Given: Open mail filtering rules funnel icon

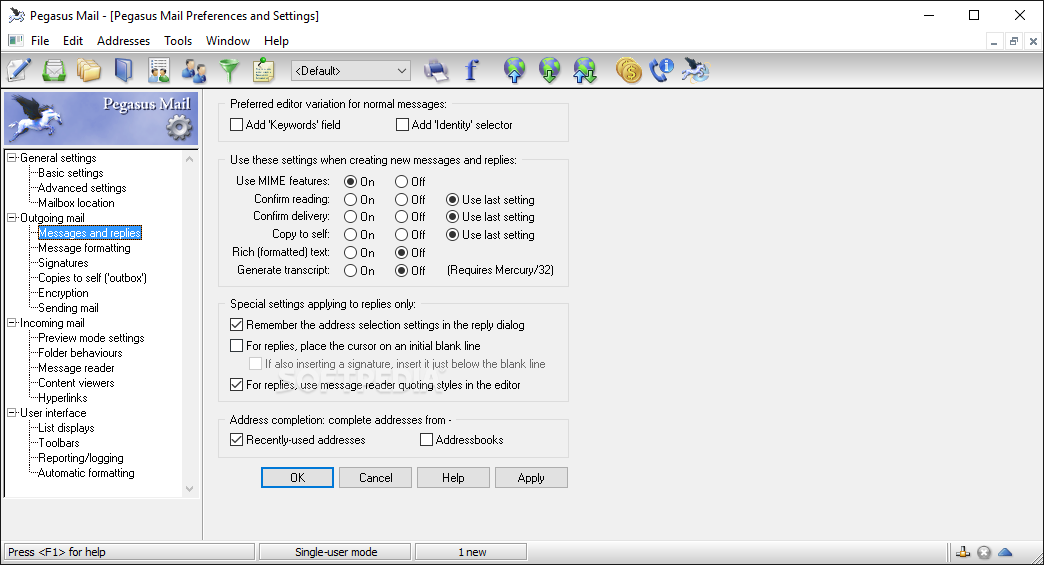Looking at the screenshot, I should tap(229, 70).
